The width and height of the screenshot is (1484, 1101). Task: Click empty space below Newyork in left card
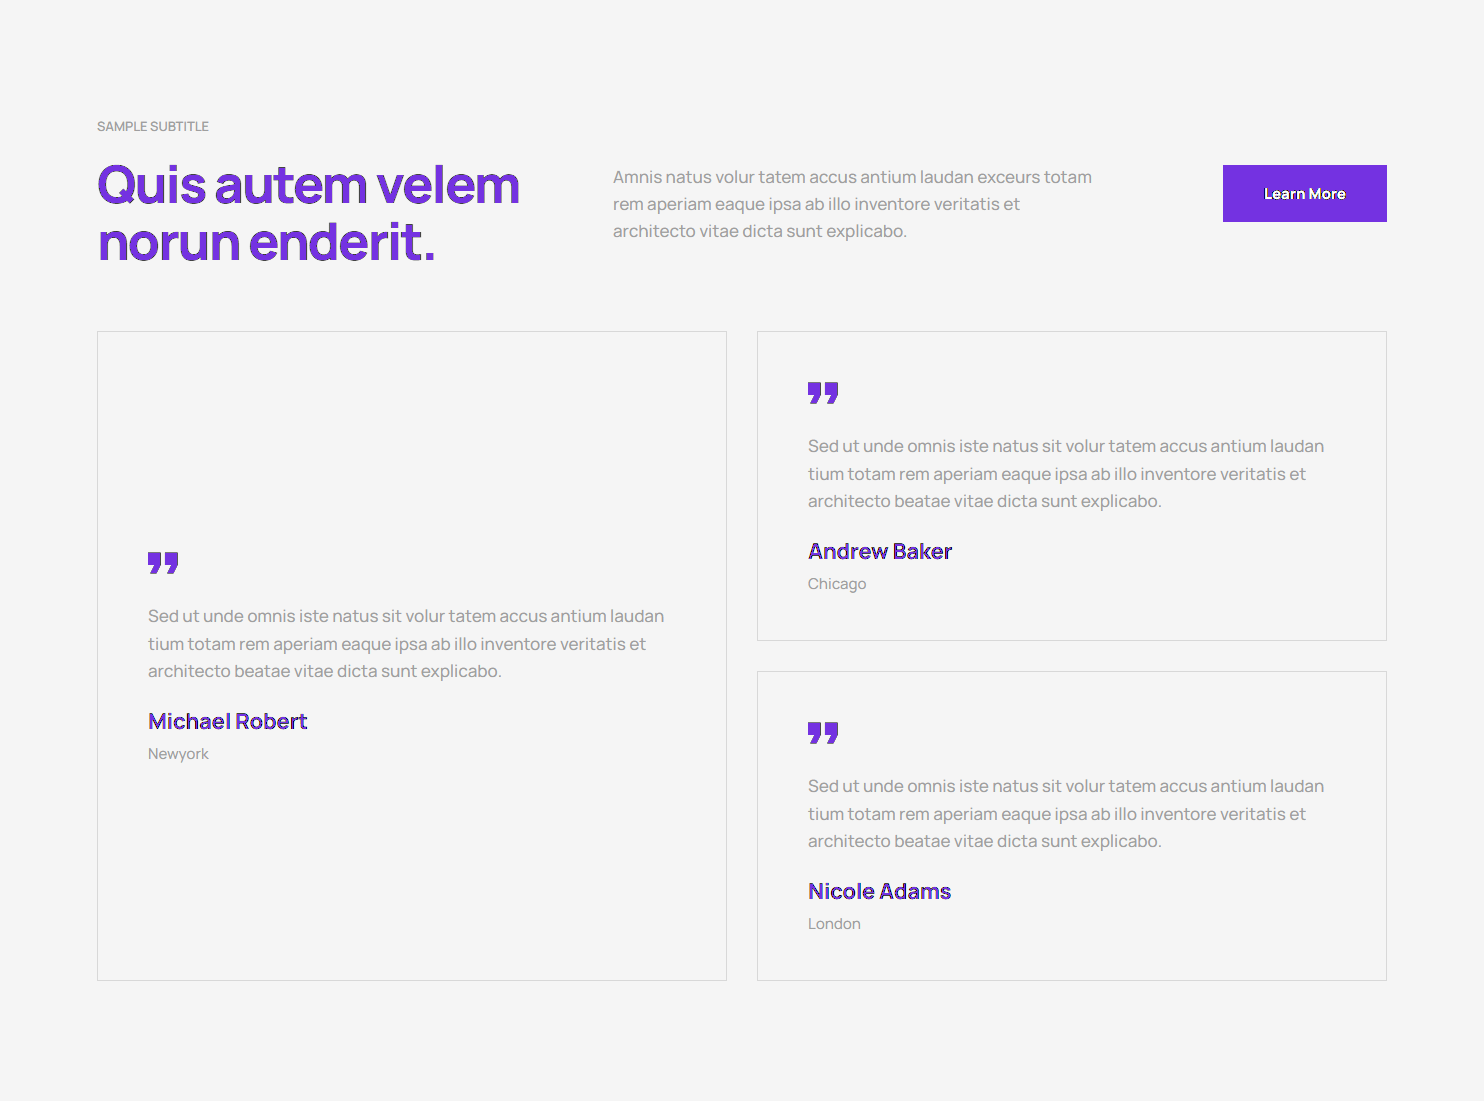pyautogui.click(x=411, y=870)
